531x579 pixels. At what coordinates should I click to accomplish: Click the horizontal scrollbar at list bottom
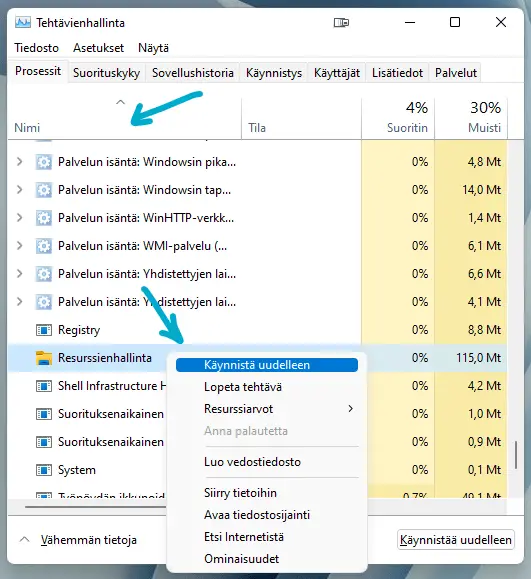[x=95, y=507]
